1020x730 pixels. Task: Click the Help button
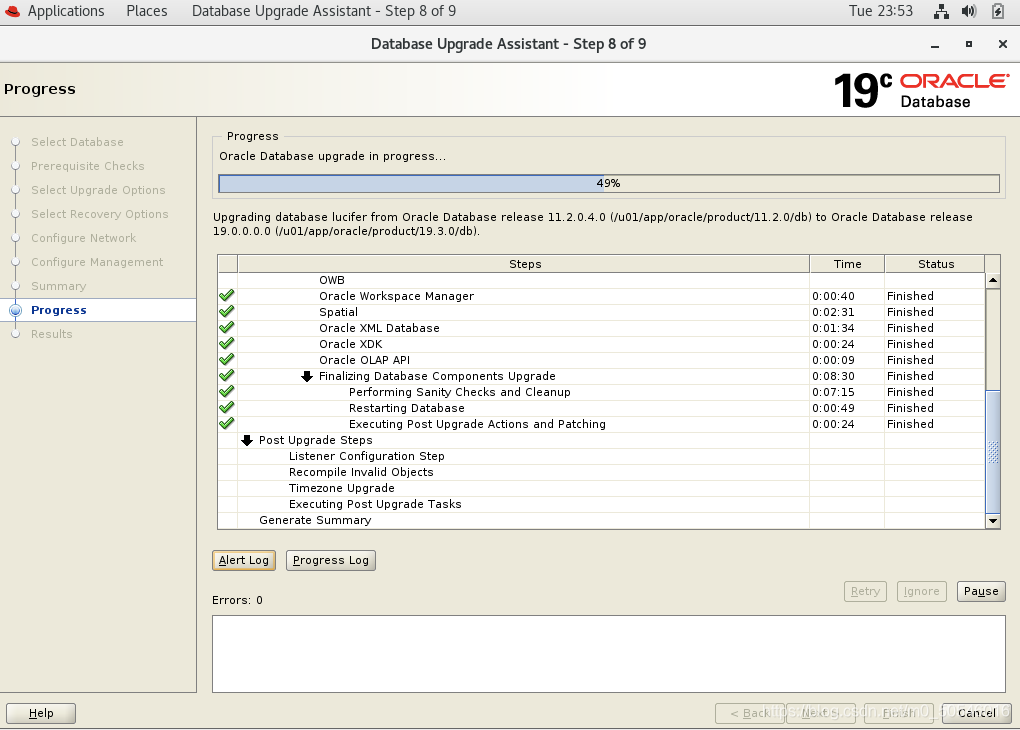(41, 713)
